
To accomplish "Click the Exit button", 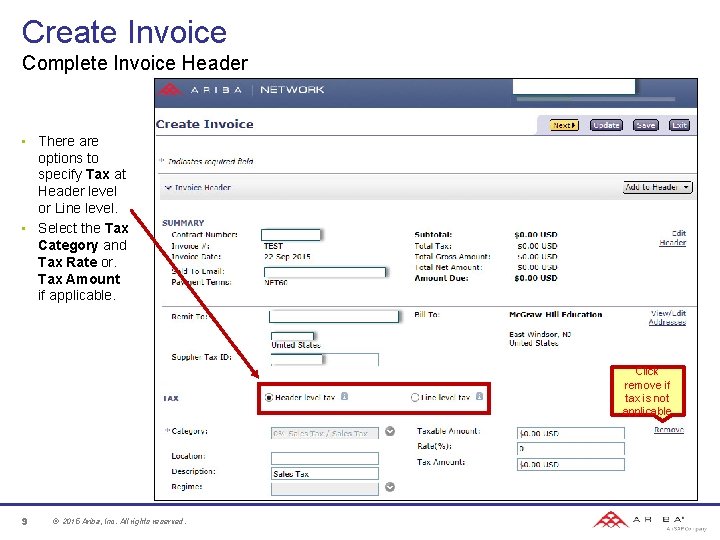I will point(679,125).
